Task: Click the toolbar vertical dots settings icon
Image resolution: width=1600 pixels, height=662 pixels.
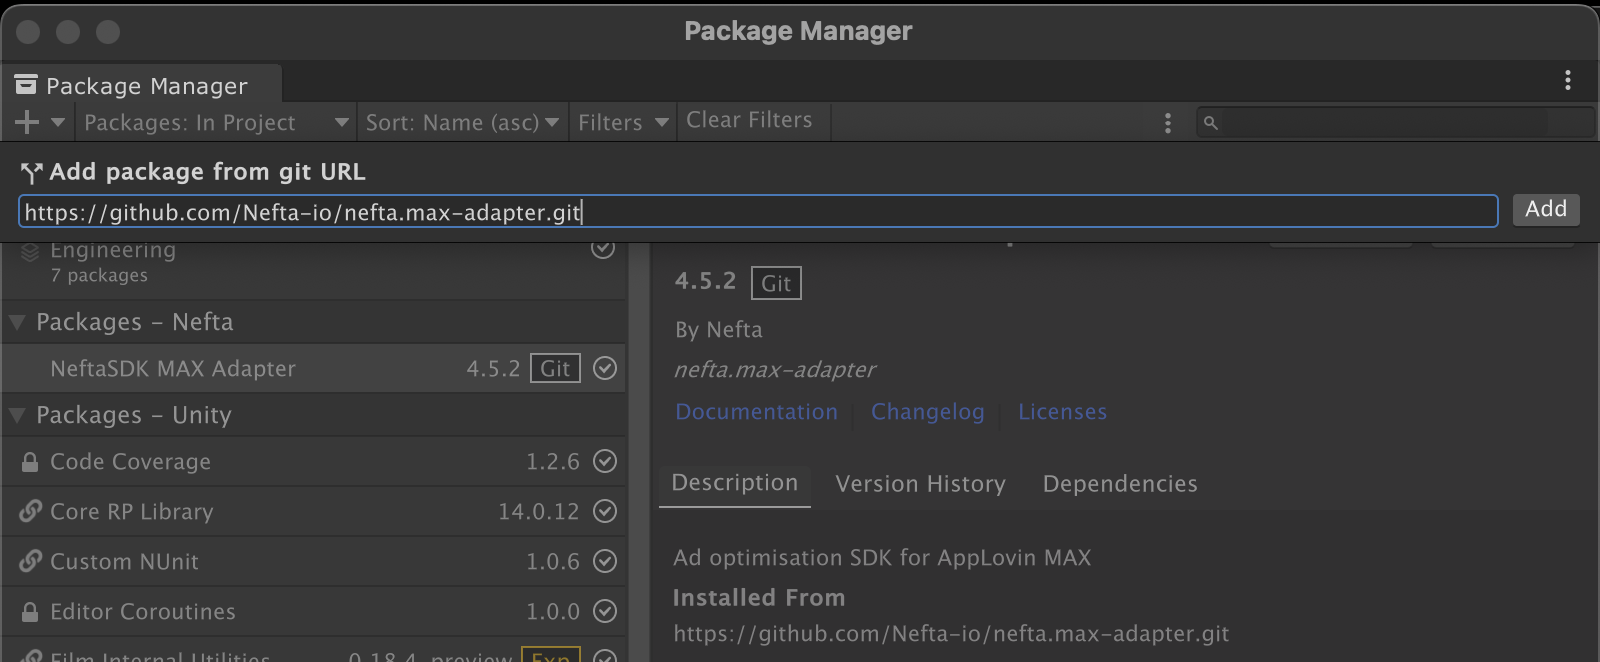Action: pyautogui.click(x=1167, y=123)
